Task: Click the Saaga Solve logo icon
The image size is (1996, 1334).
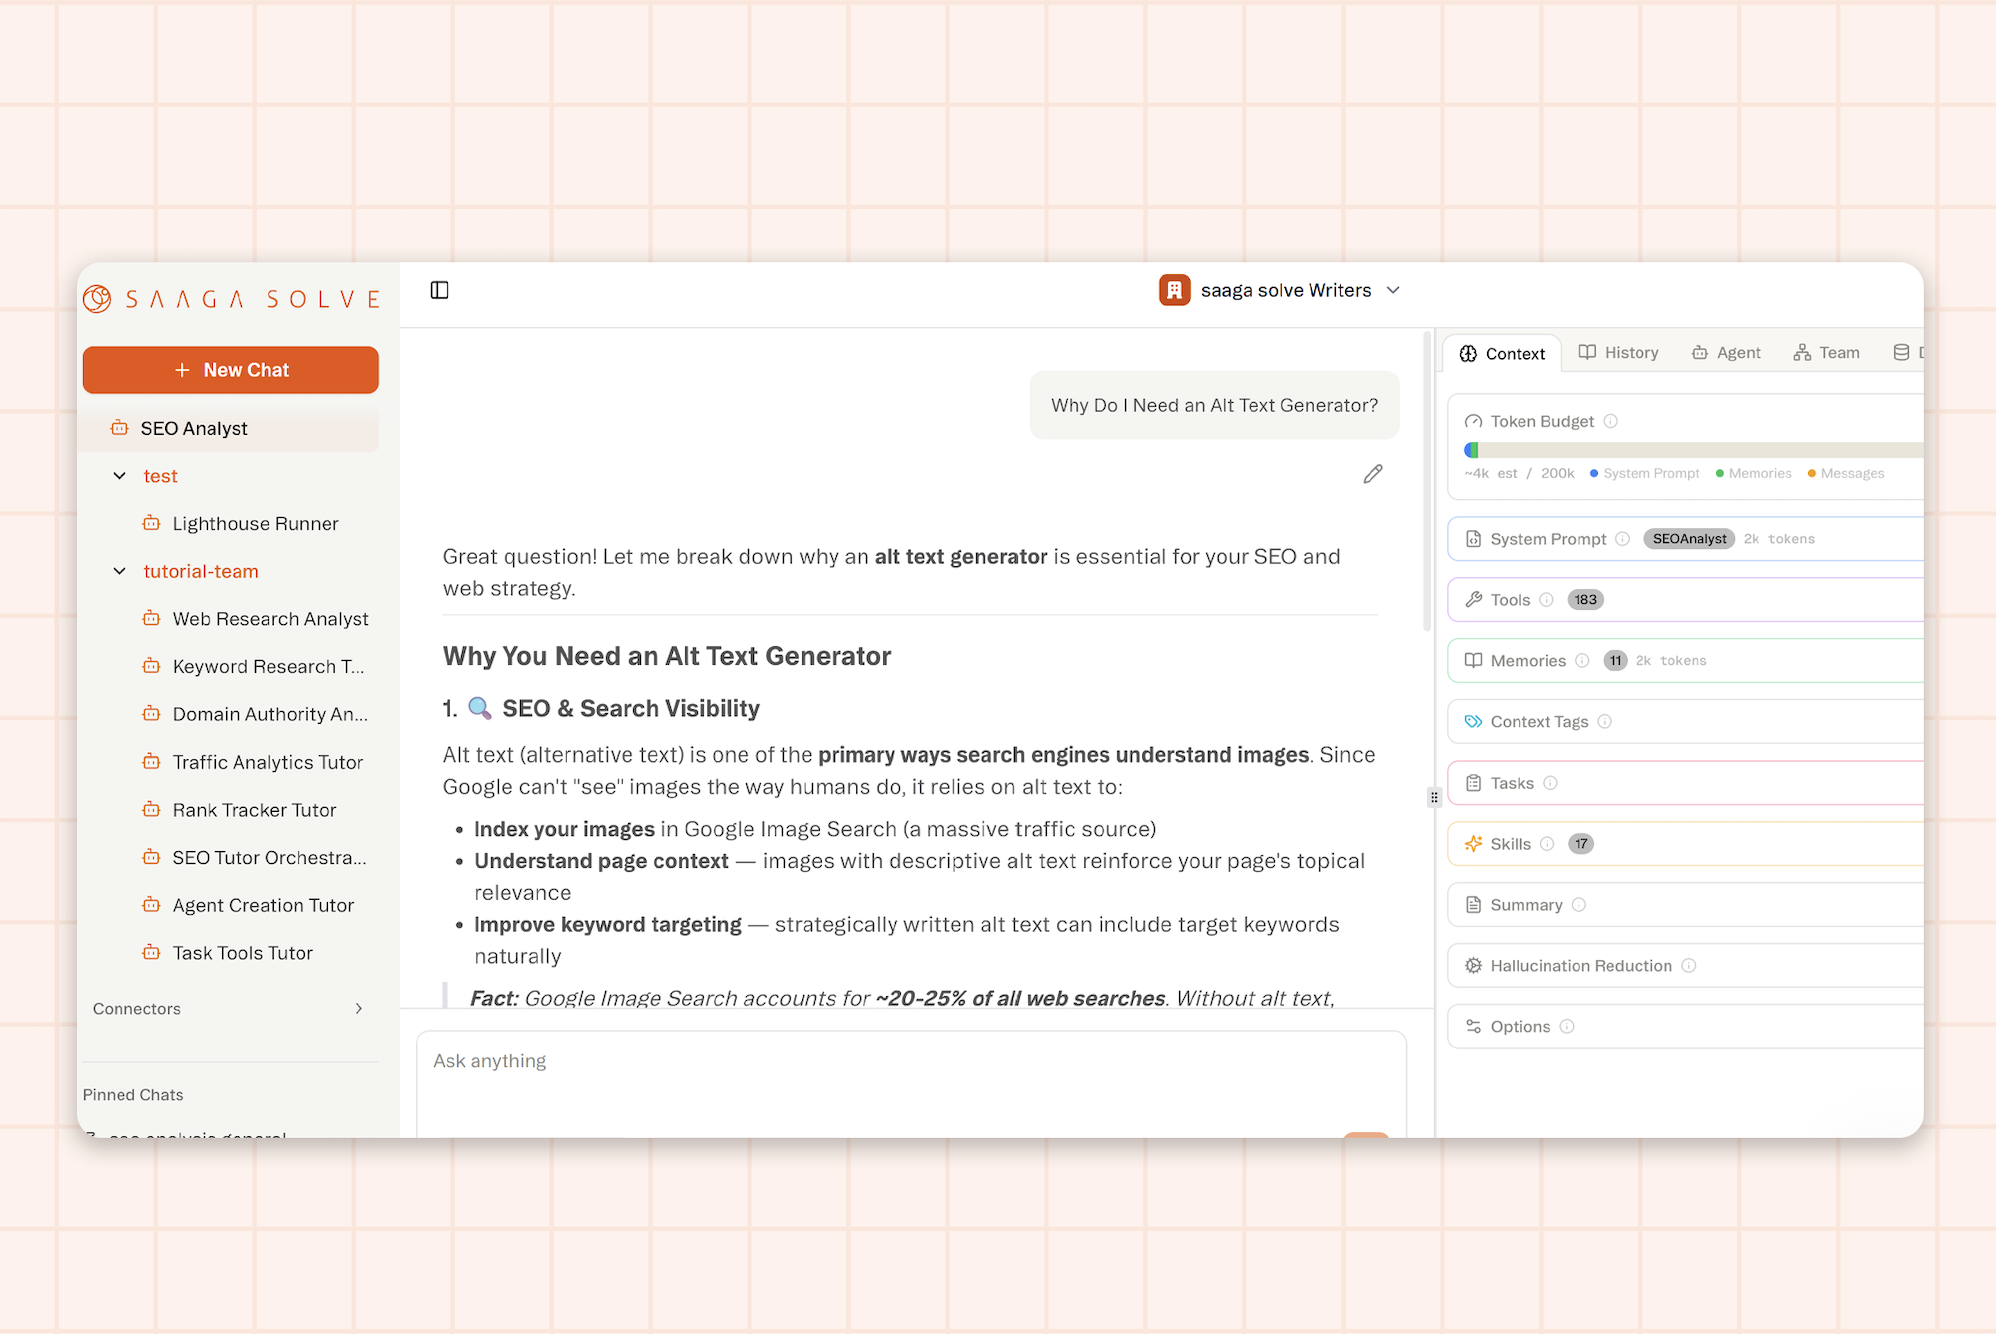Action: click(x=97, y=298)
